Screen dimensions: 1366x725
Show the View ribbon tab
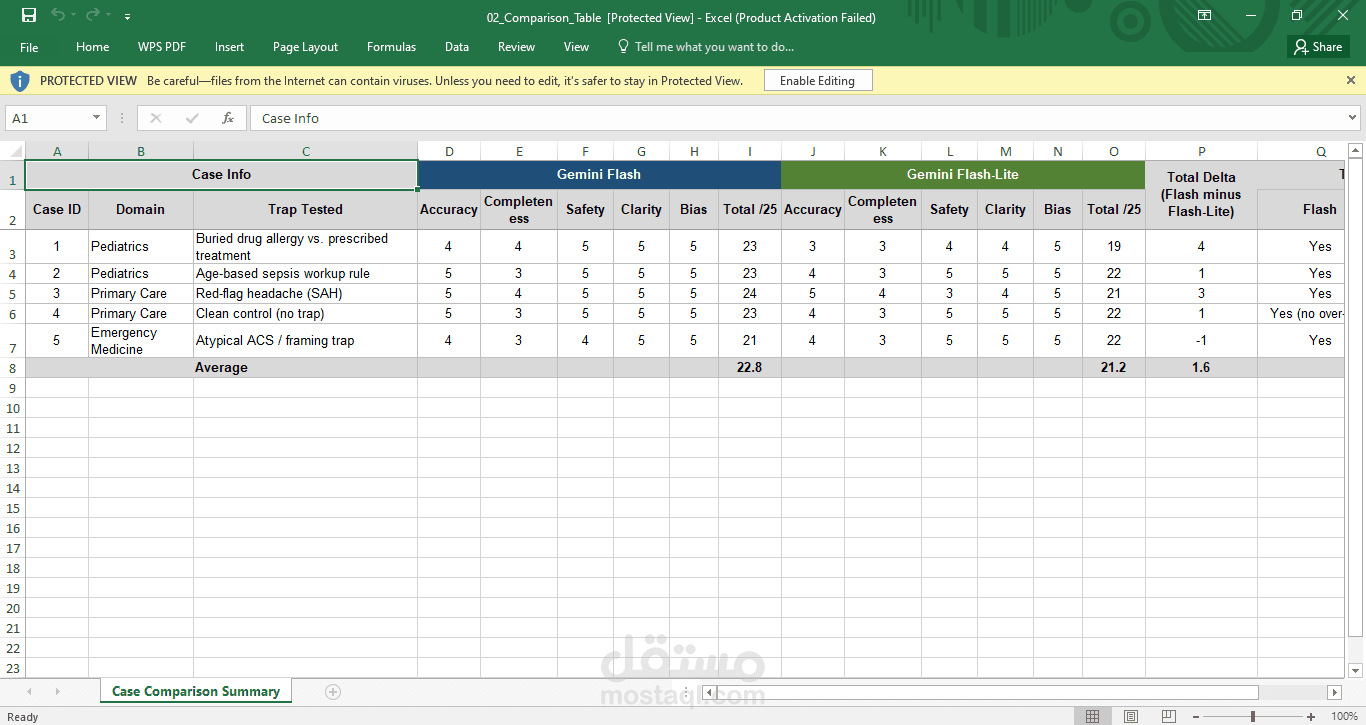point(576,47)
